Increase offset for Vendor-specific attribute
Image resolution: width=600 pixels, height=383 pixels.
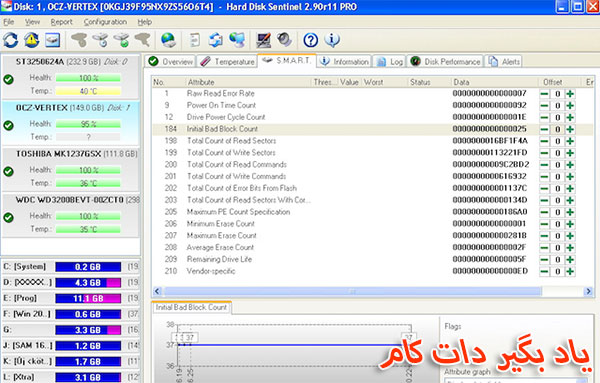coord(570,271)
